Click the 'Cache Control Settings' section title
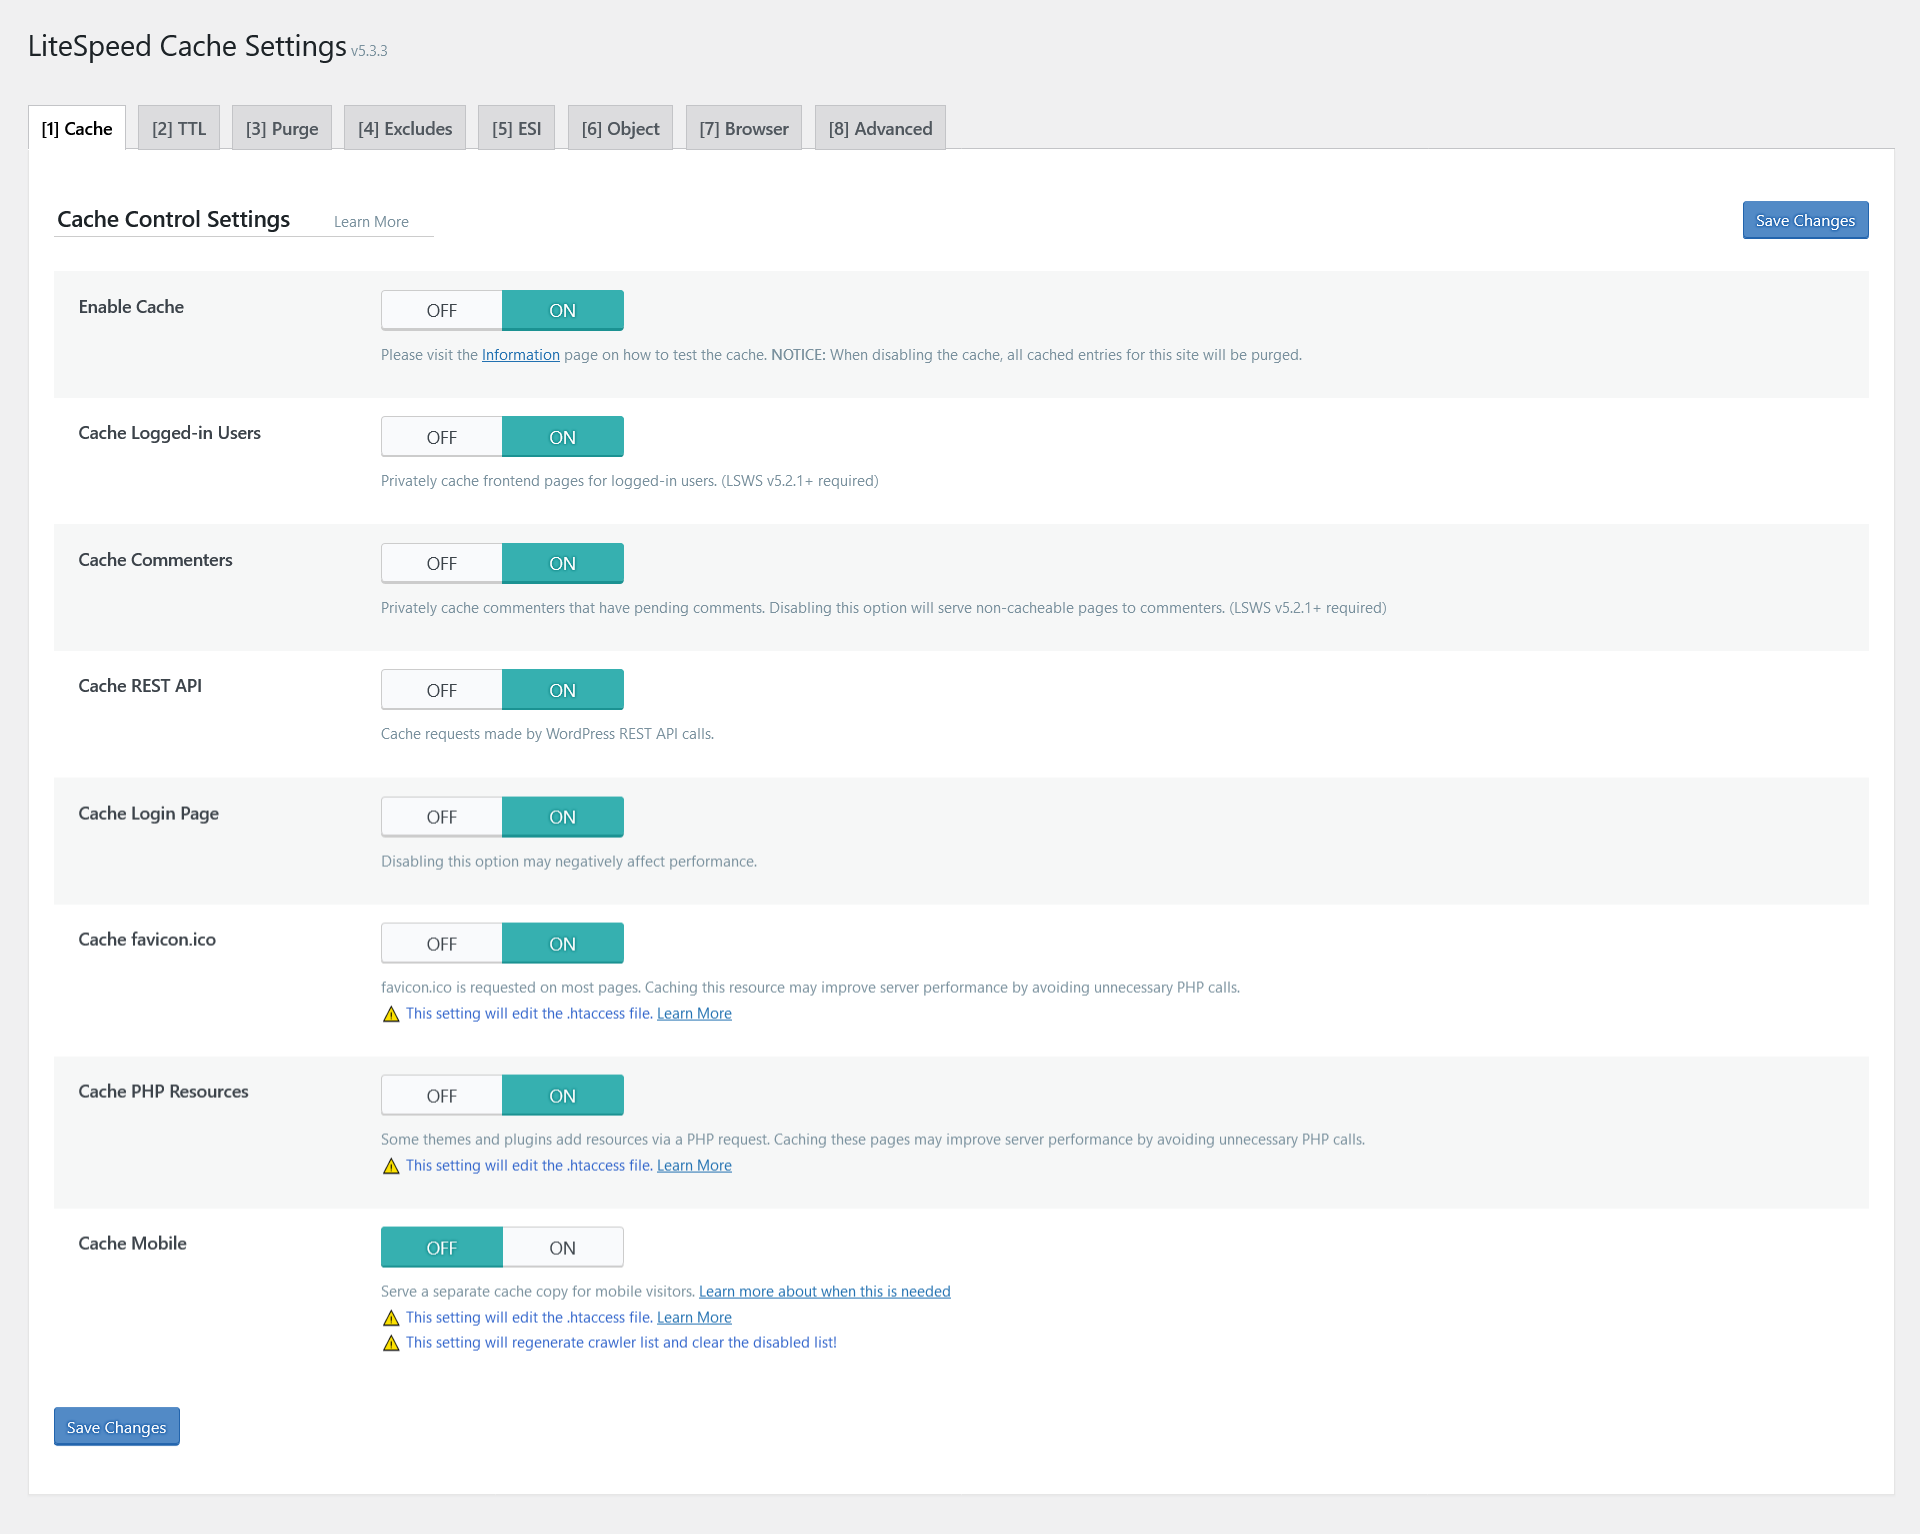 pyautogui.click(x=173, y=219)
